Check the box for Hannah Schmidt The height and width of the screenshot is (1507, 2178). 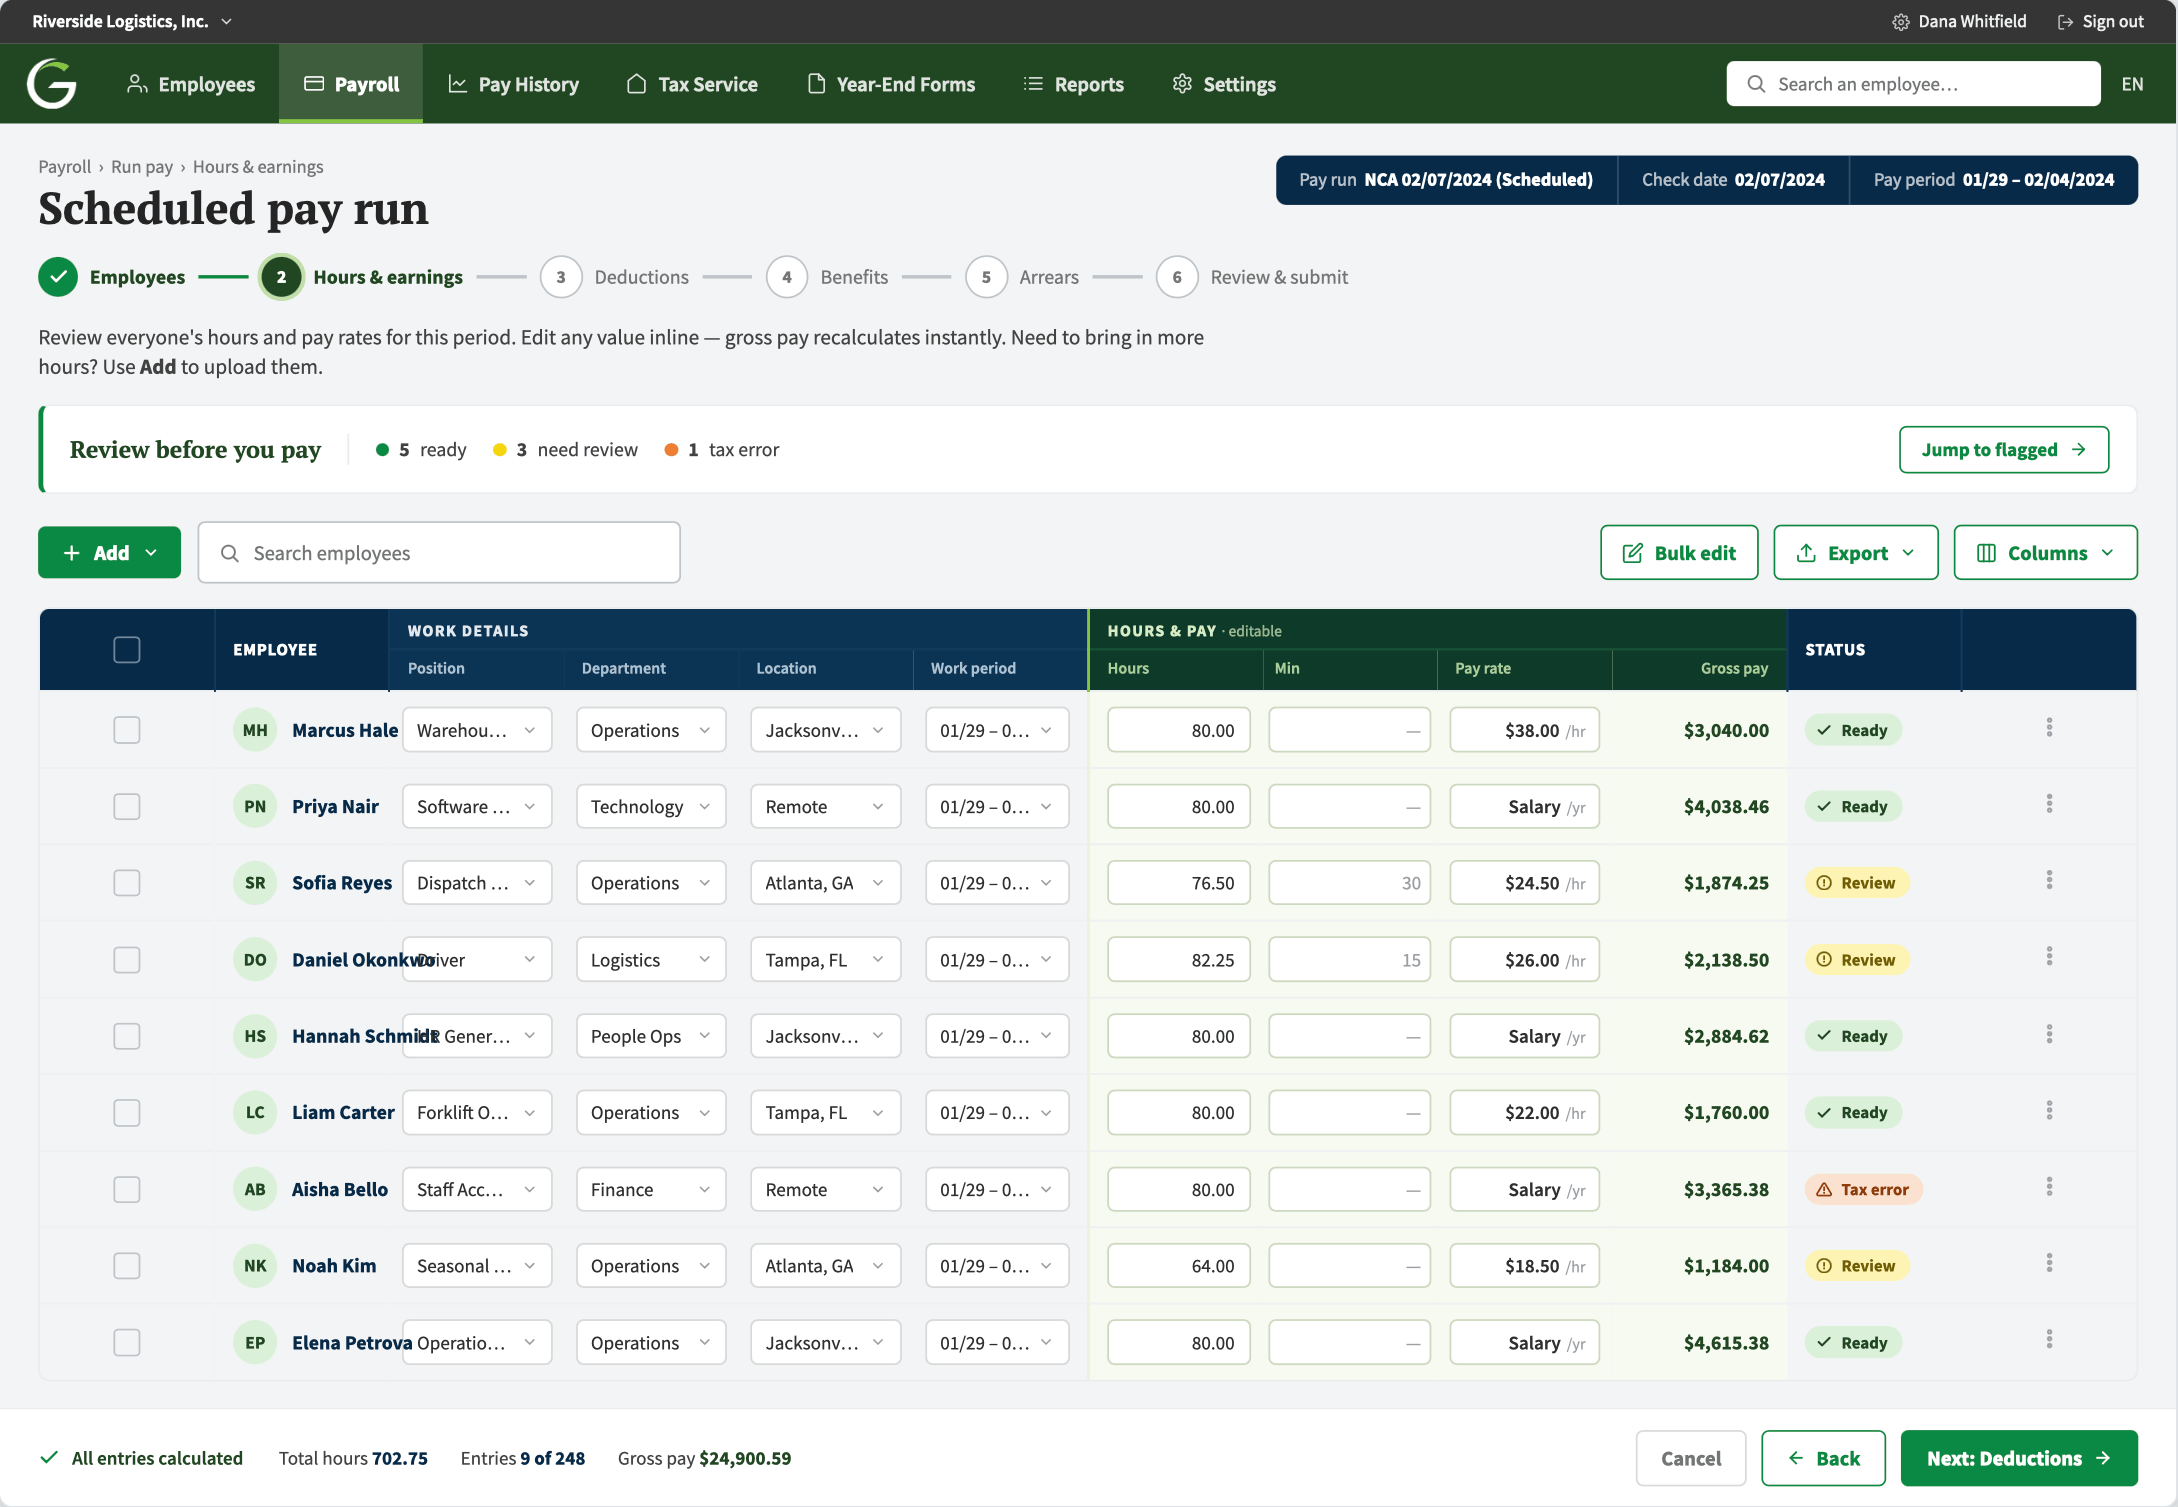coord(127,1036)
